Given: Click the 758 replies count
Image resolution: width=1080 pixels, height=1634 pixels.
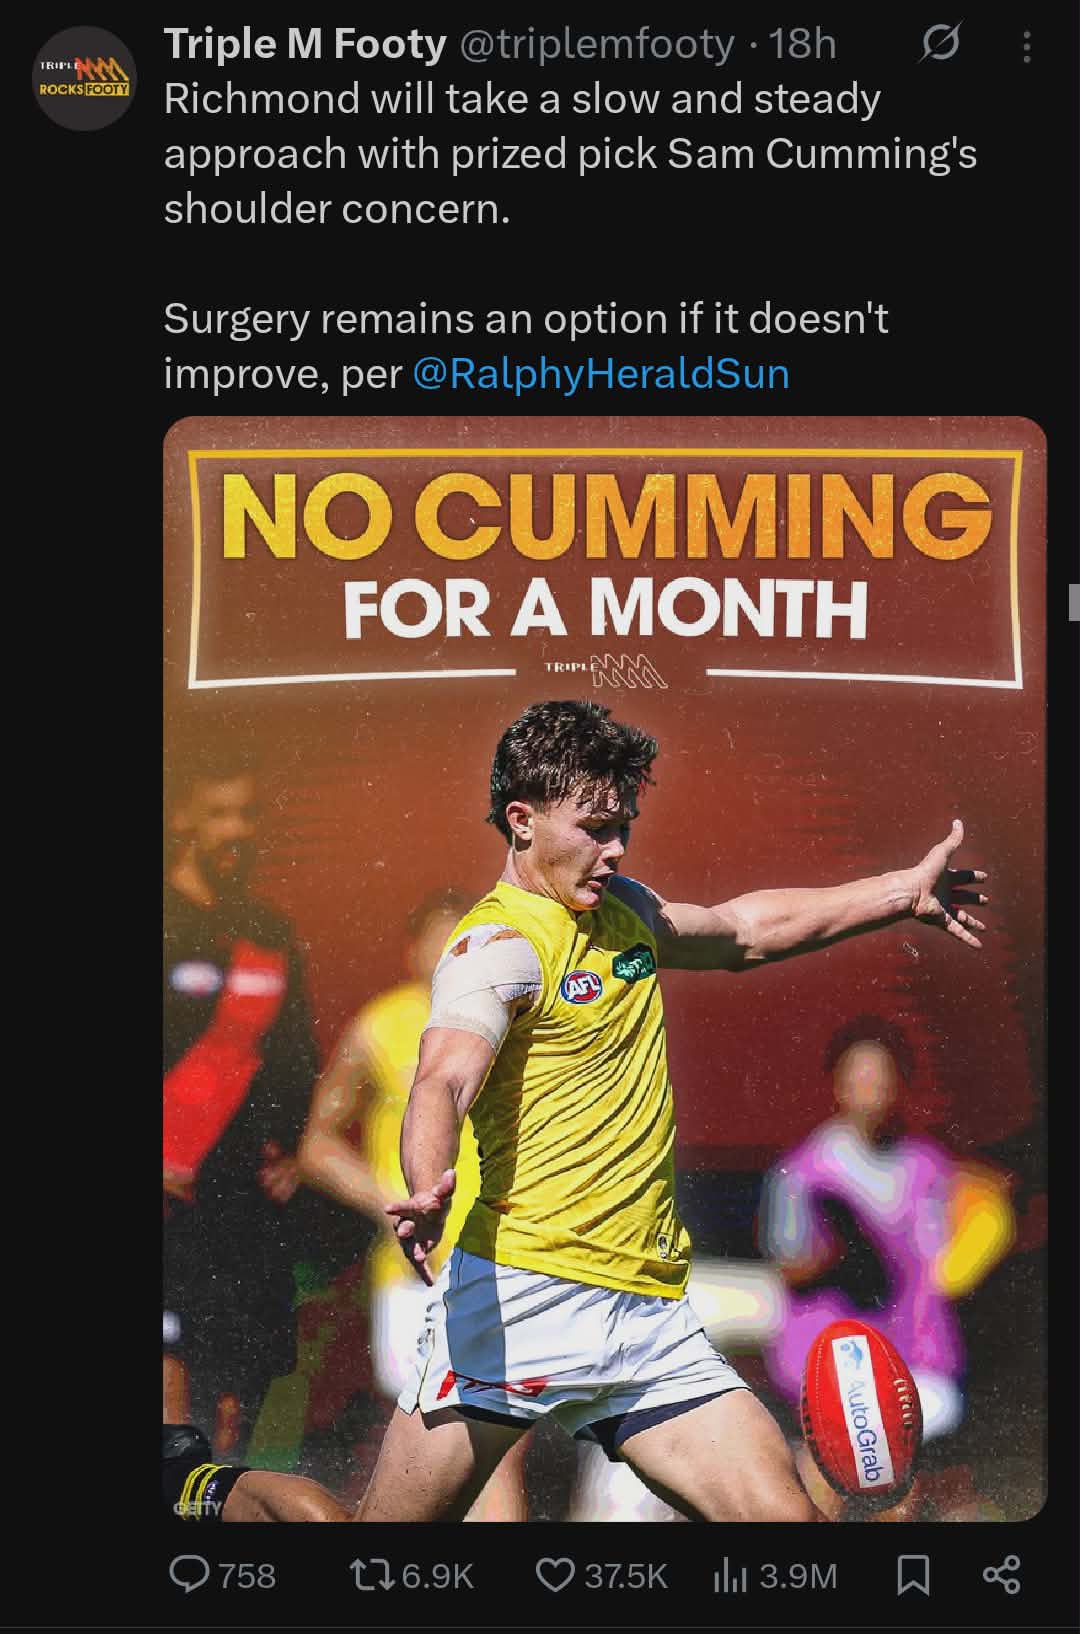Looking at the screenshot, I should (247, 1577).
